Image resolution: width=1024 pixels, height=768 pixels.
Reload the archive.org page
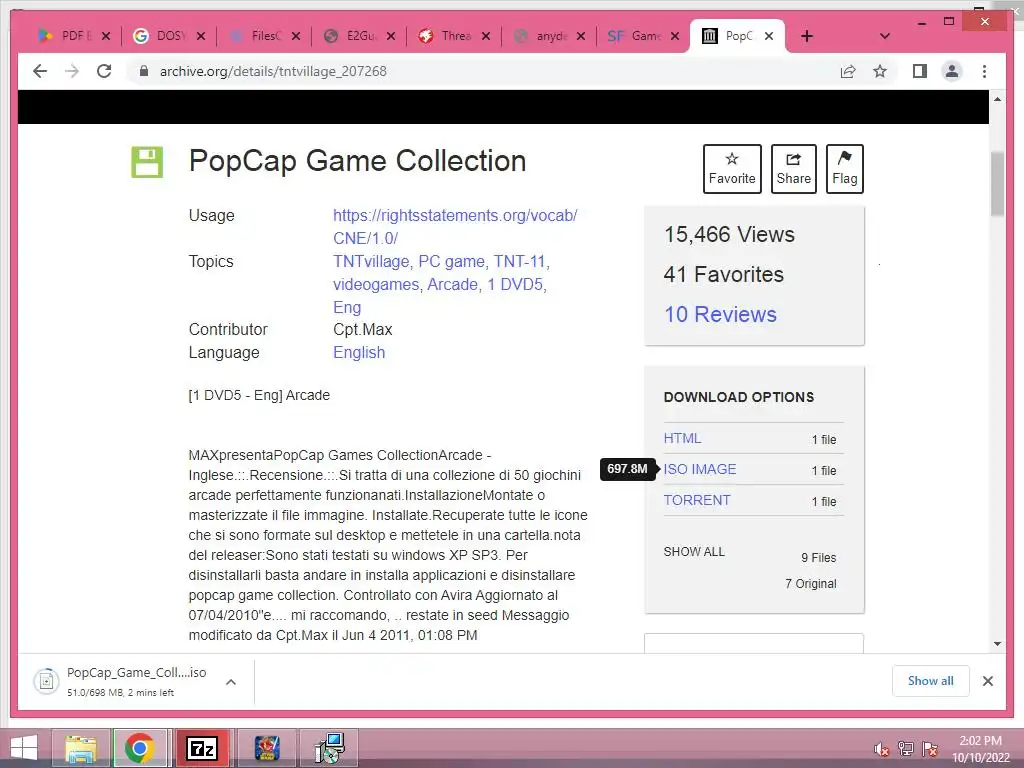(x=104, y=71)
